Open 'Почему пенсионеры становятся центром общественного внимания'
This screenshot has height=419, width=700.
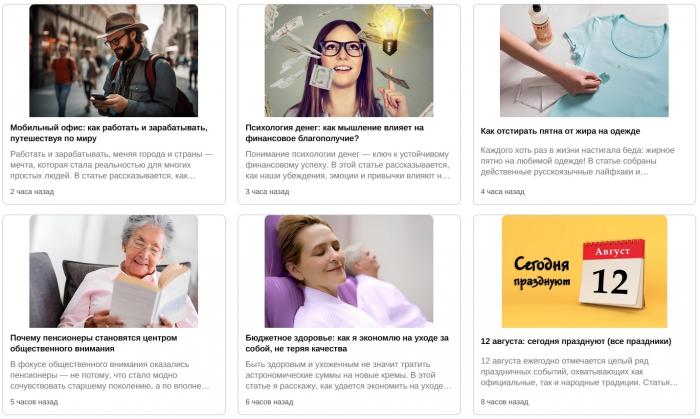(x=94, y=343)
